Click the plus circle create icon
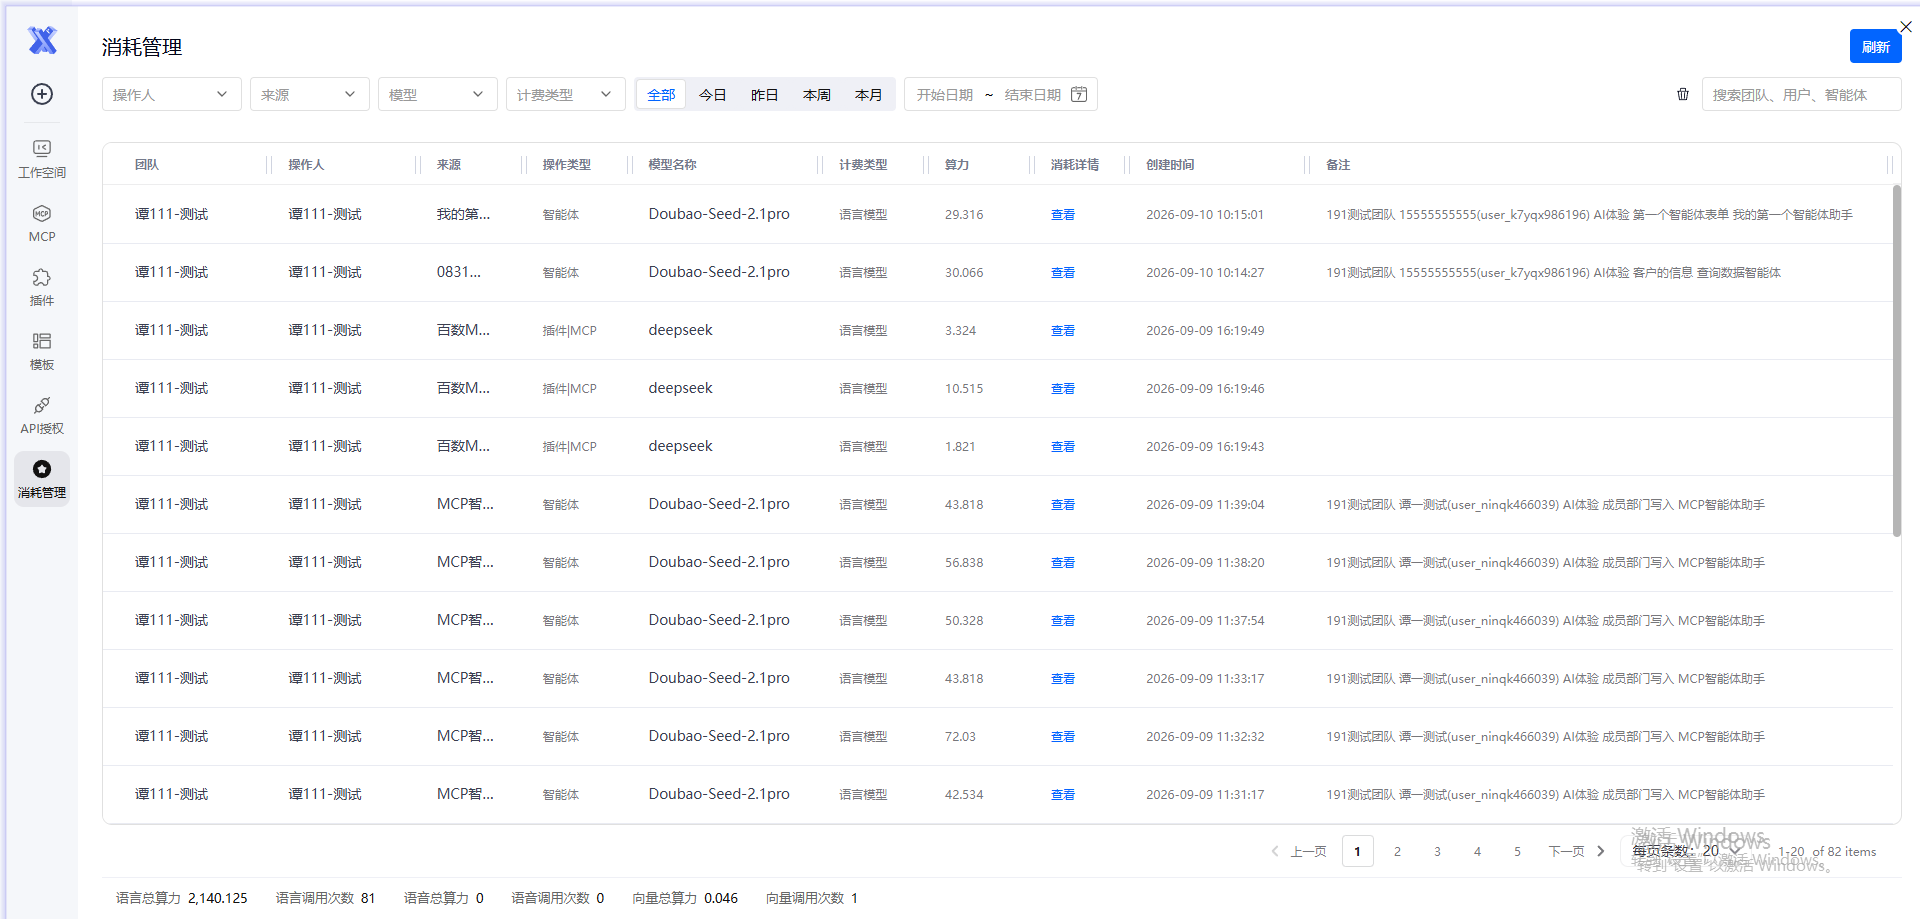1920x919 pixels. pos(42,94)
